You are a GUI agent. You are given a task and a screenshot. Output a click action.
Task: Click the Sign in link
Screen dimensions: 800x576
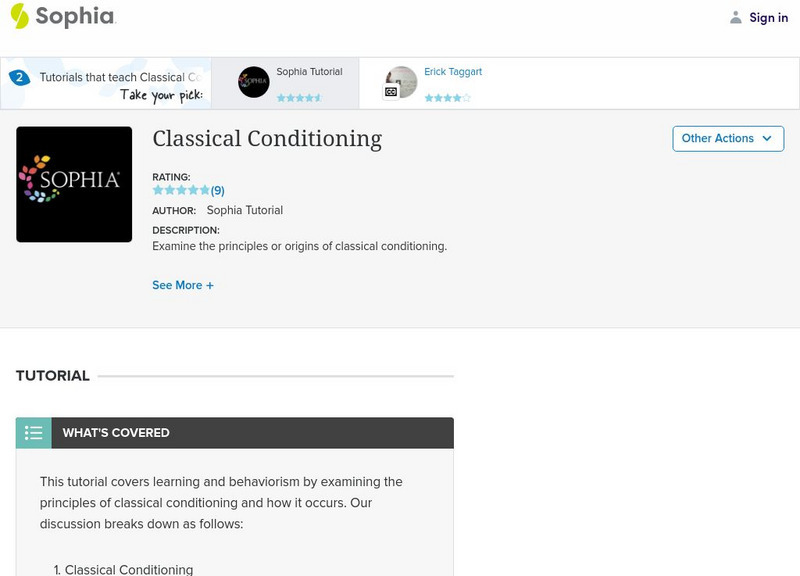(767, 17)
